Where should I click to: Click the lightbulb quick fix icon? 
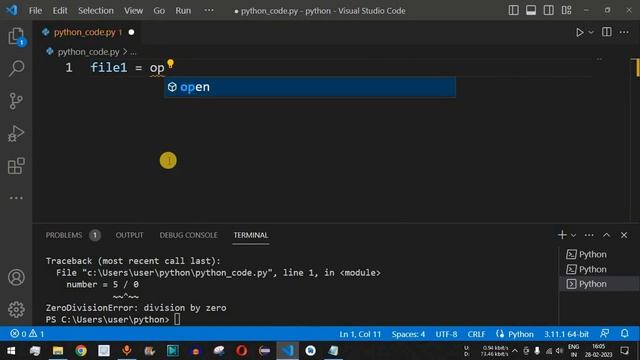pyautogui.click(x=171, y=64)
